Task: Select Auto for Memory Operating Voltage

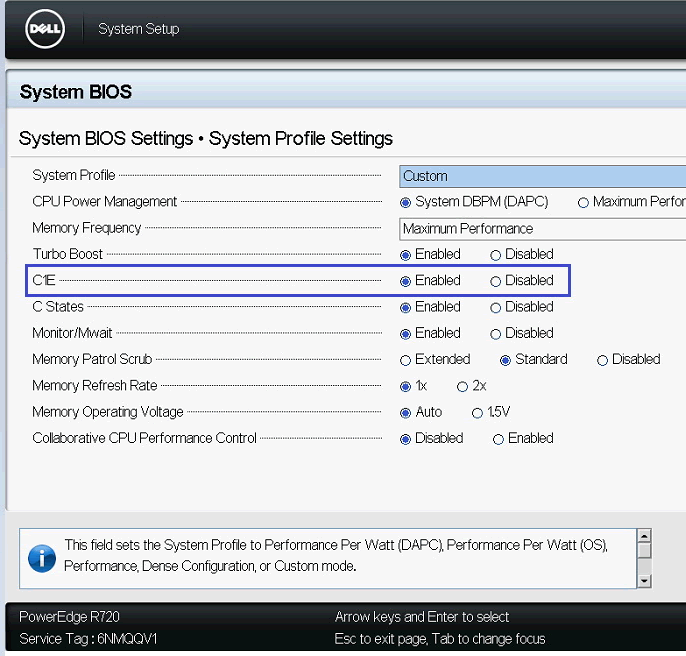Action: click(406, 413)
